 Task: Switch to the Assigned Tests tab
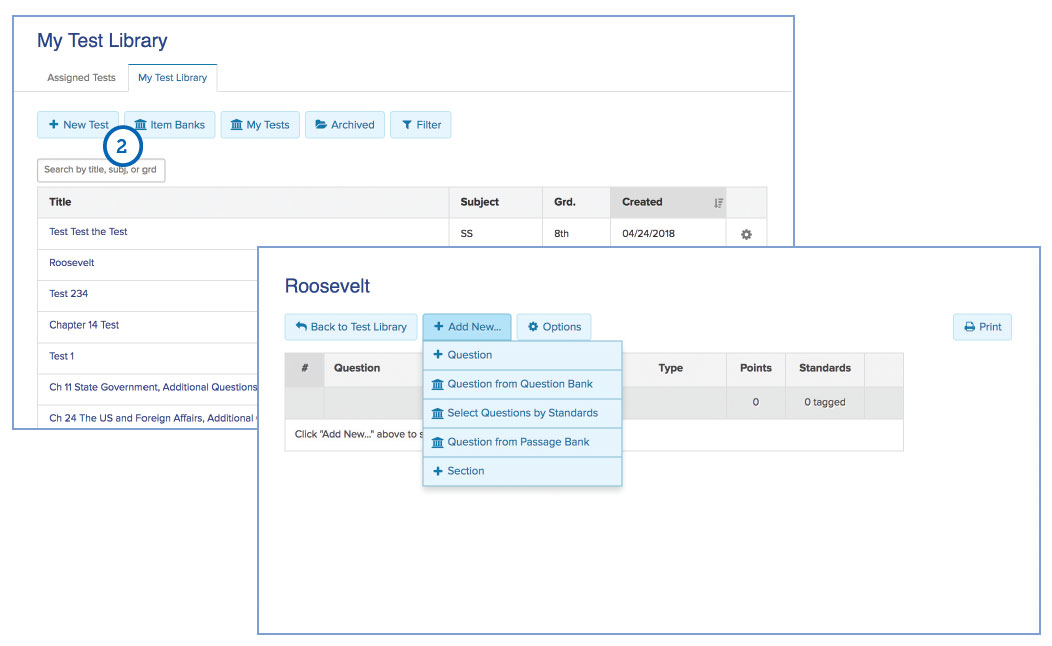coord(81,78)
